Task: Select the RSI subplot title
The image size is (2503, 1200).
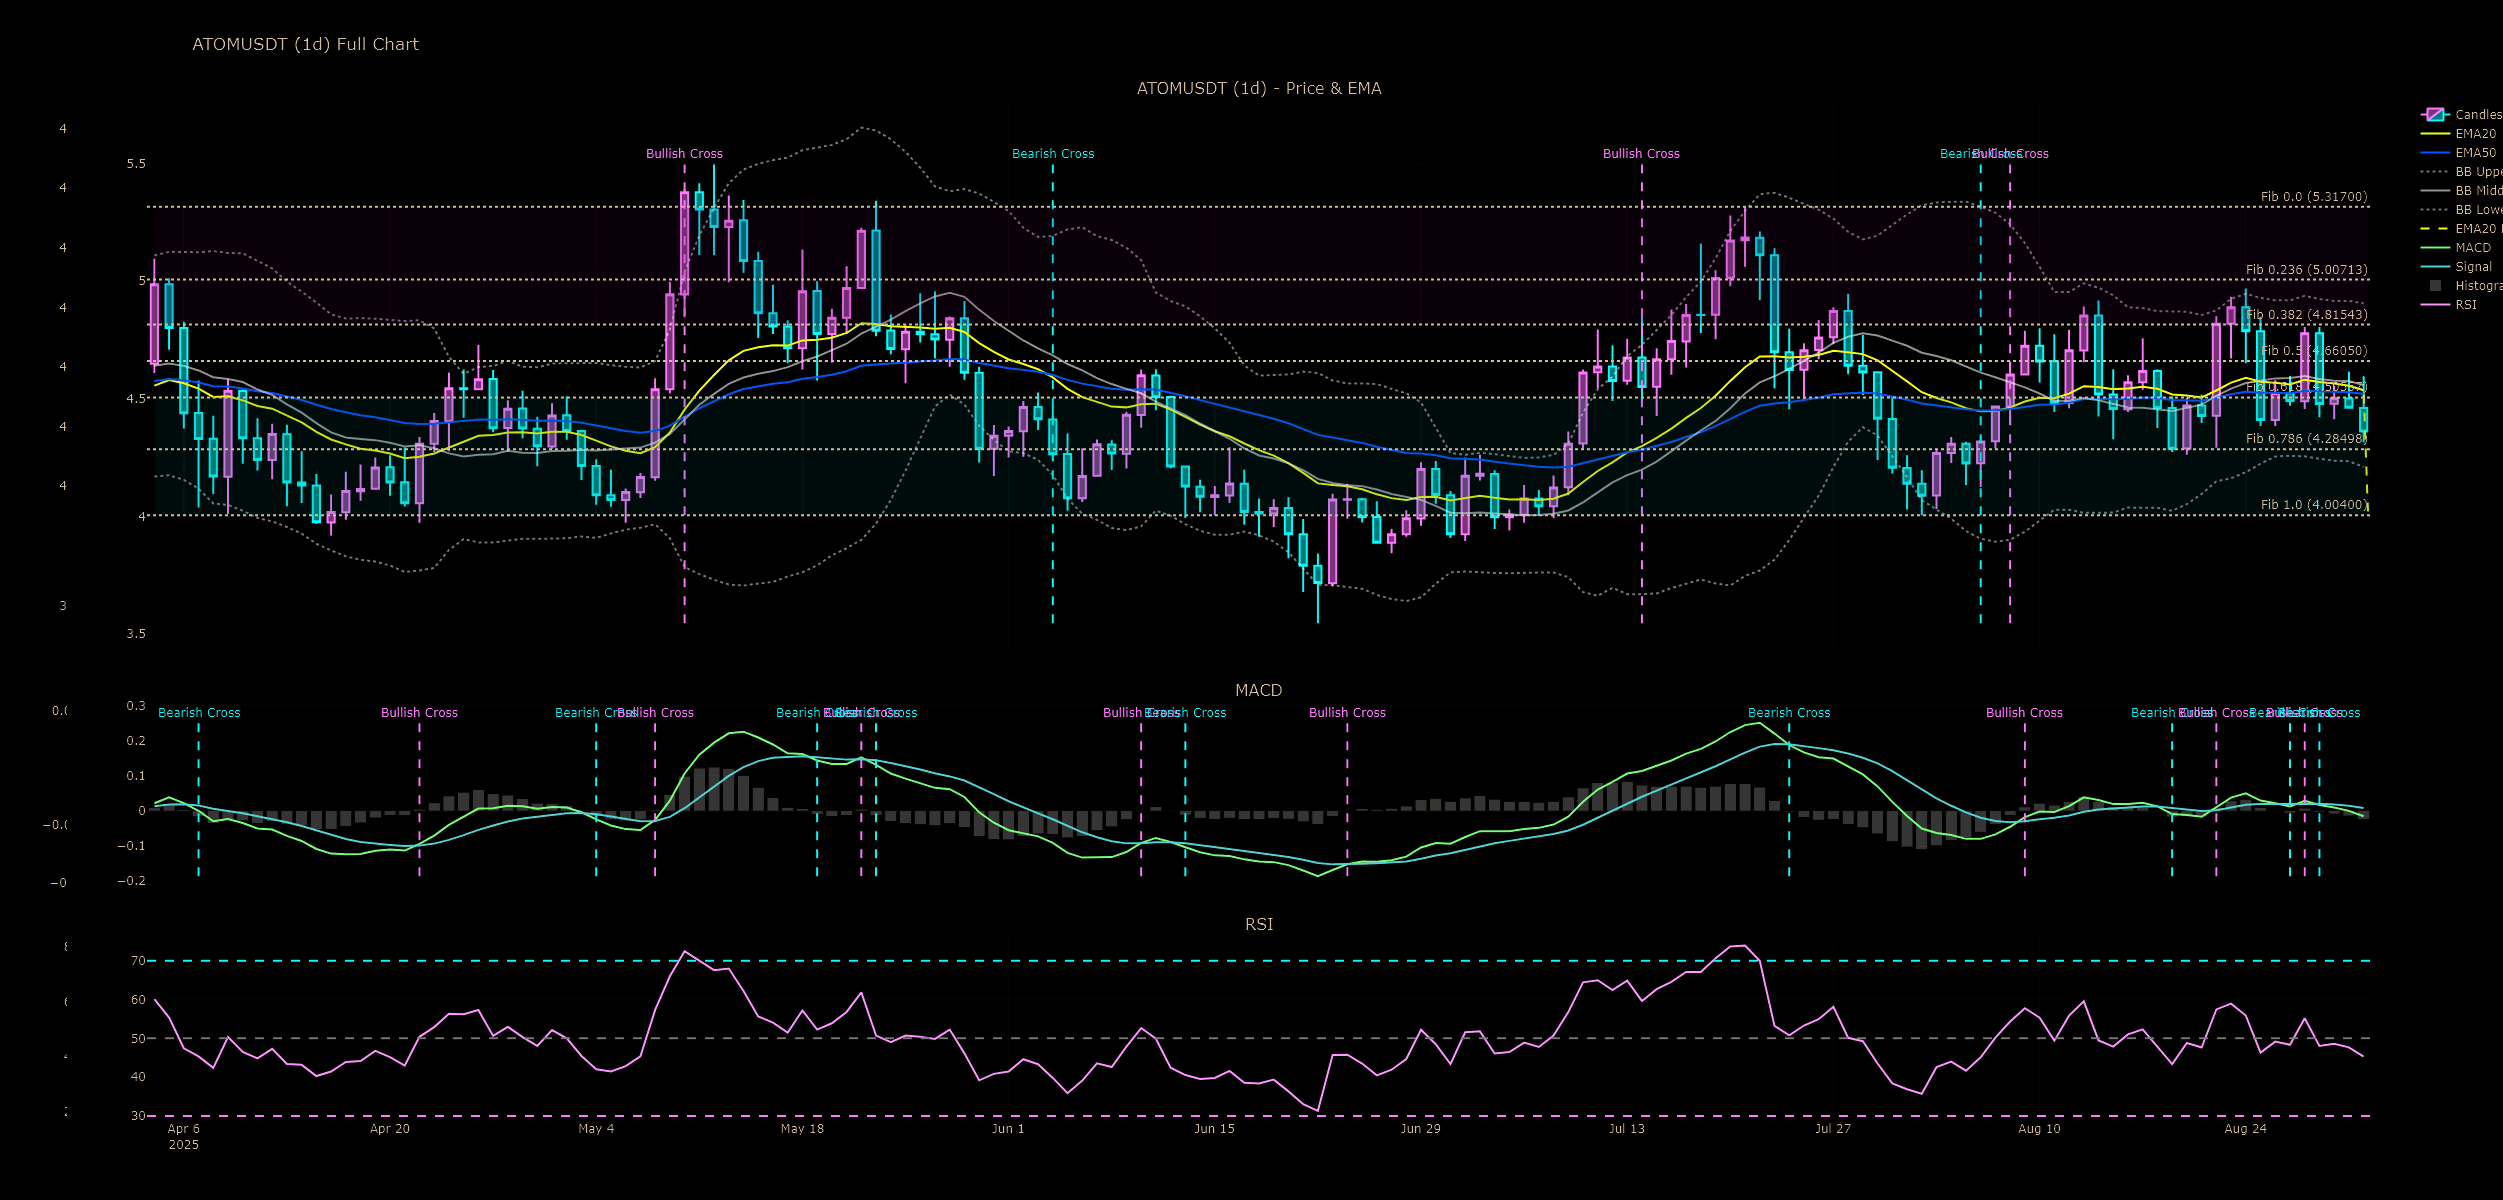Action: click(x=1258, y=924)
